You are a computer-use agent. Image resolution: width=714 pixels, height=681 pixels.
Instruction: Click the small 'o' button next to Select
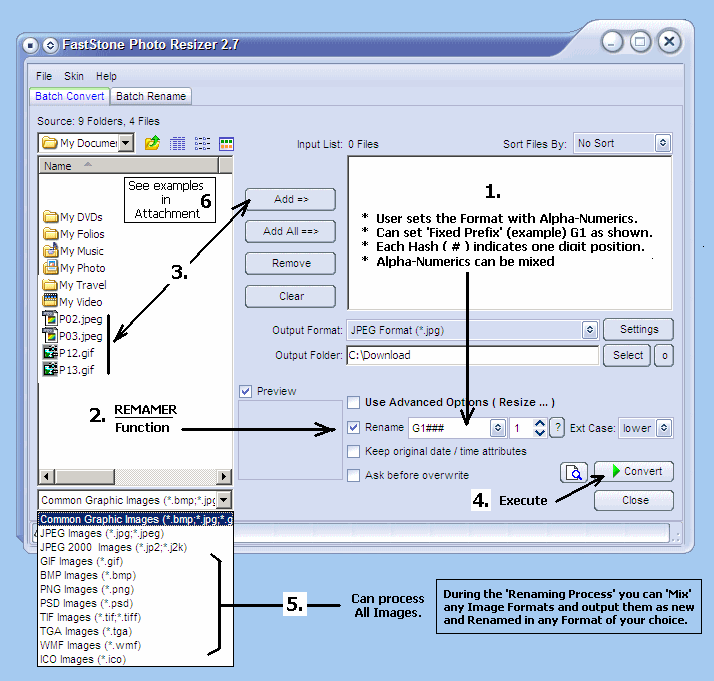pos(663,355)
